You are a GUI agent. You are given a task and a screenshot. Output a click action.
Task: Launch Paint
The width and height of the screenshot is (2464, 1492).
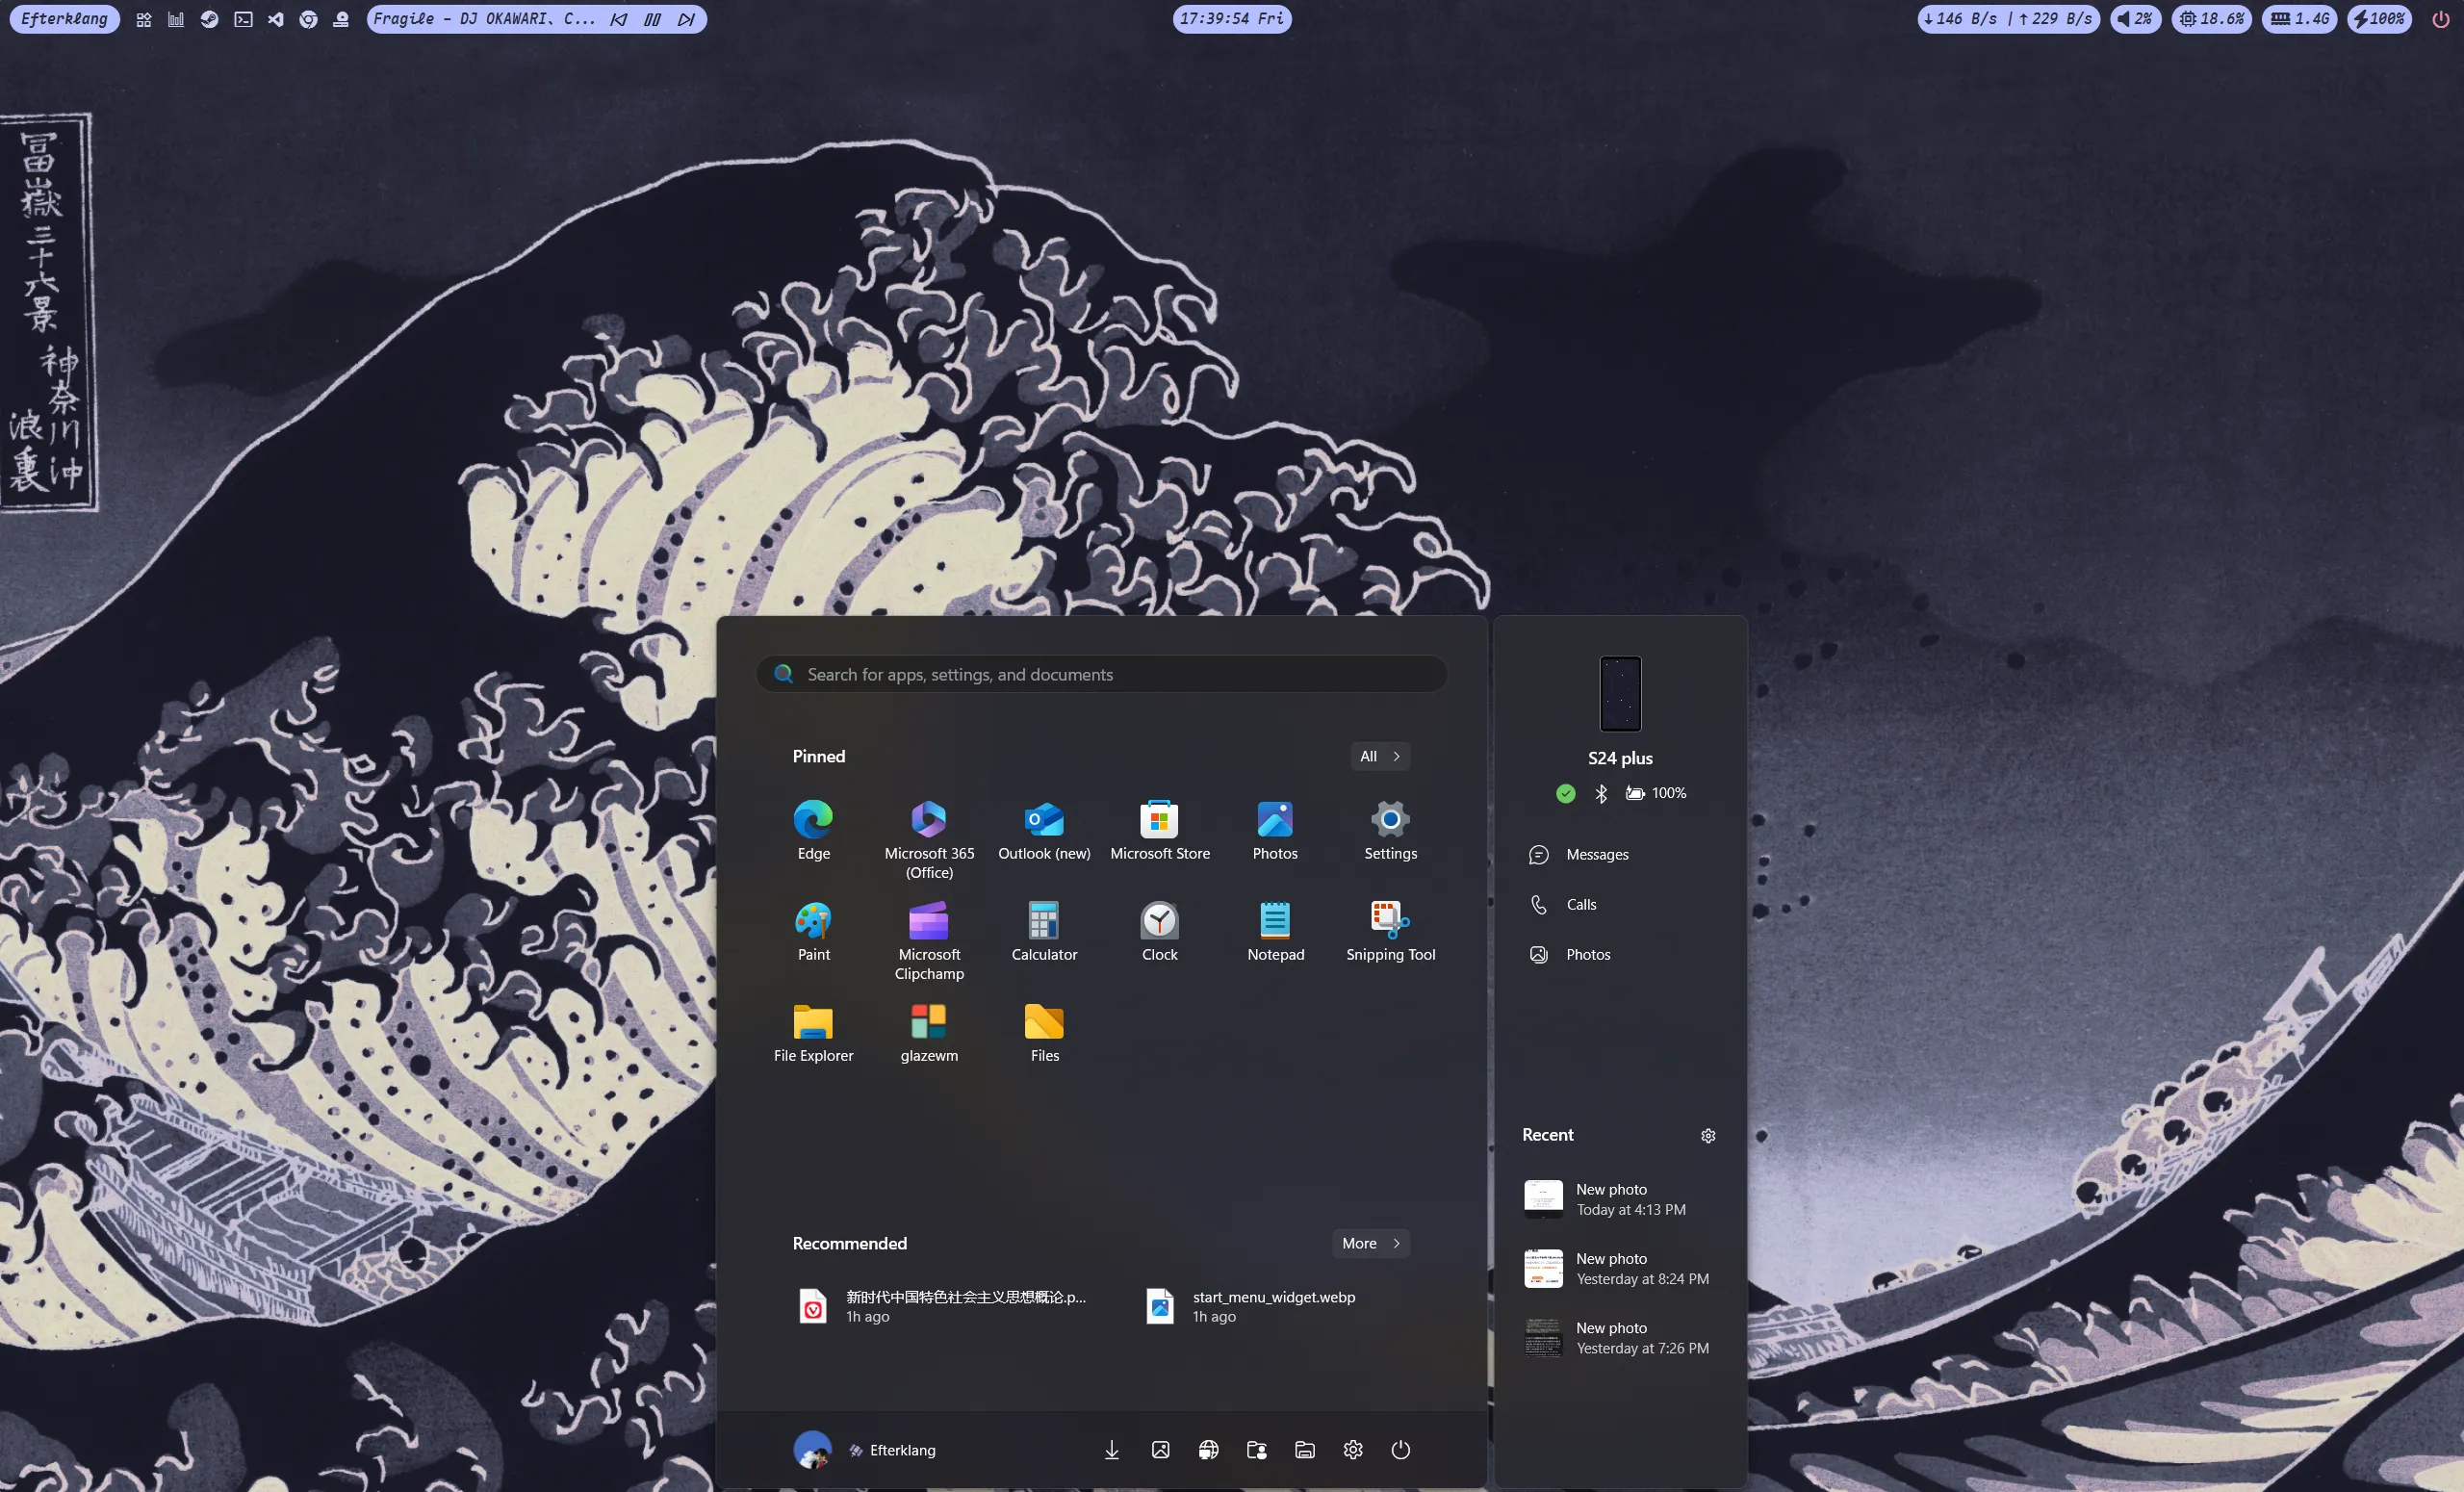click(x=813, y=931)
